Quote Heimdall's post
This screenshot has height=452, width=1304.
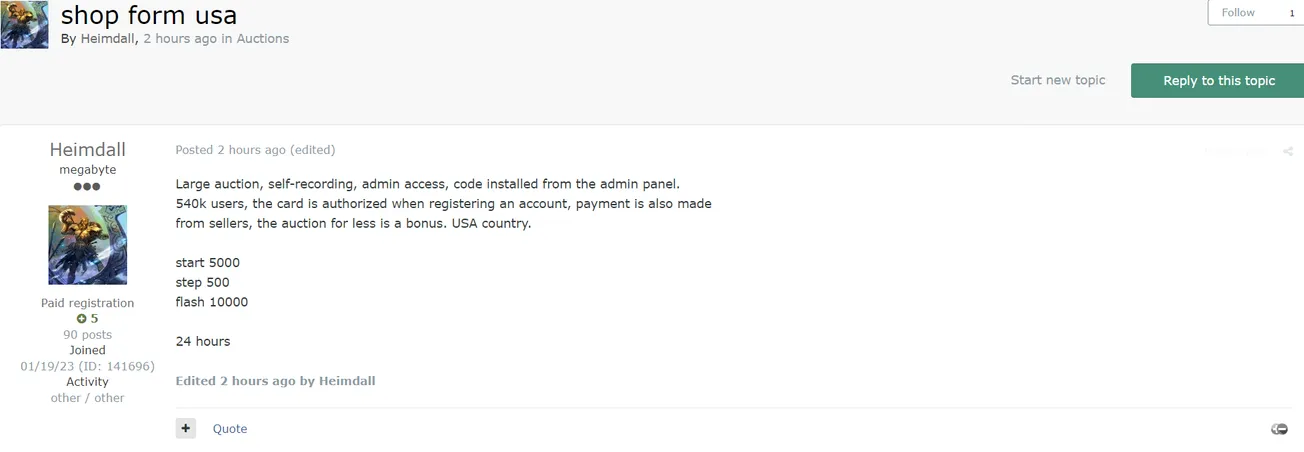tap(230, 429)
